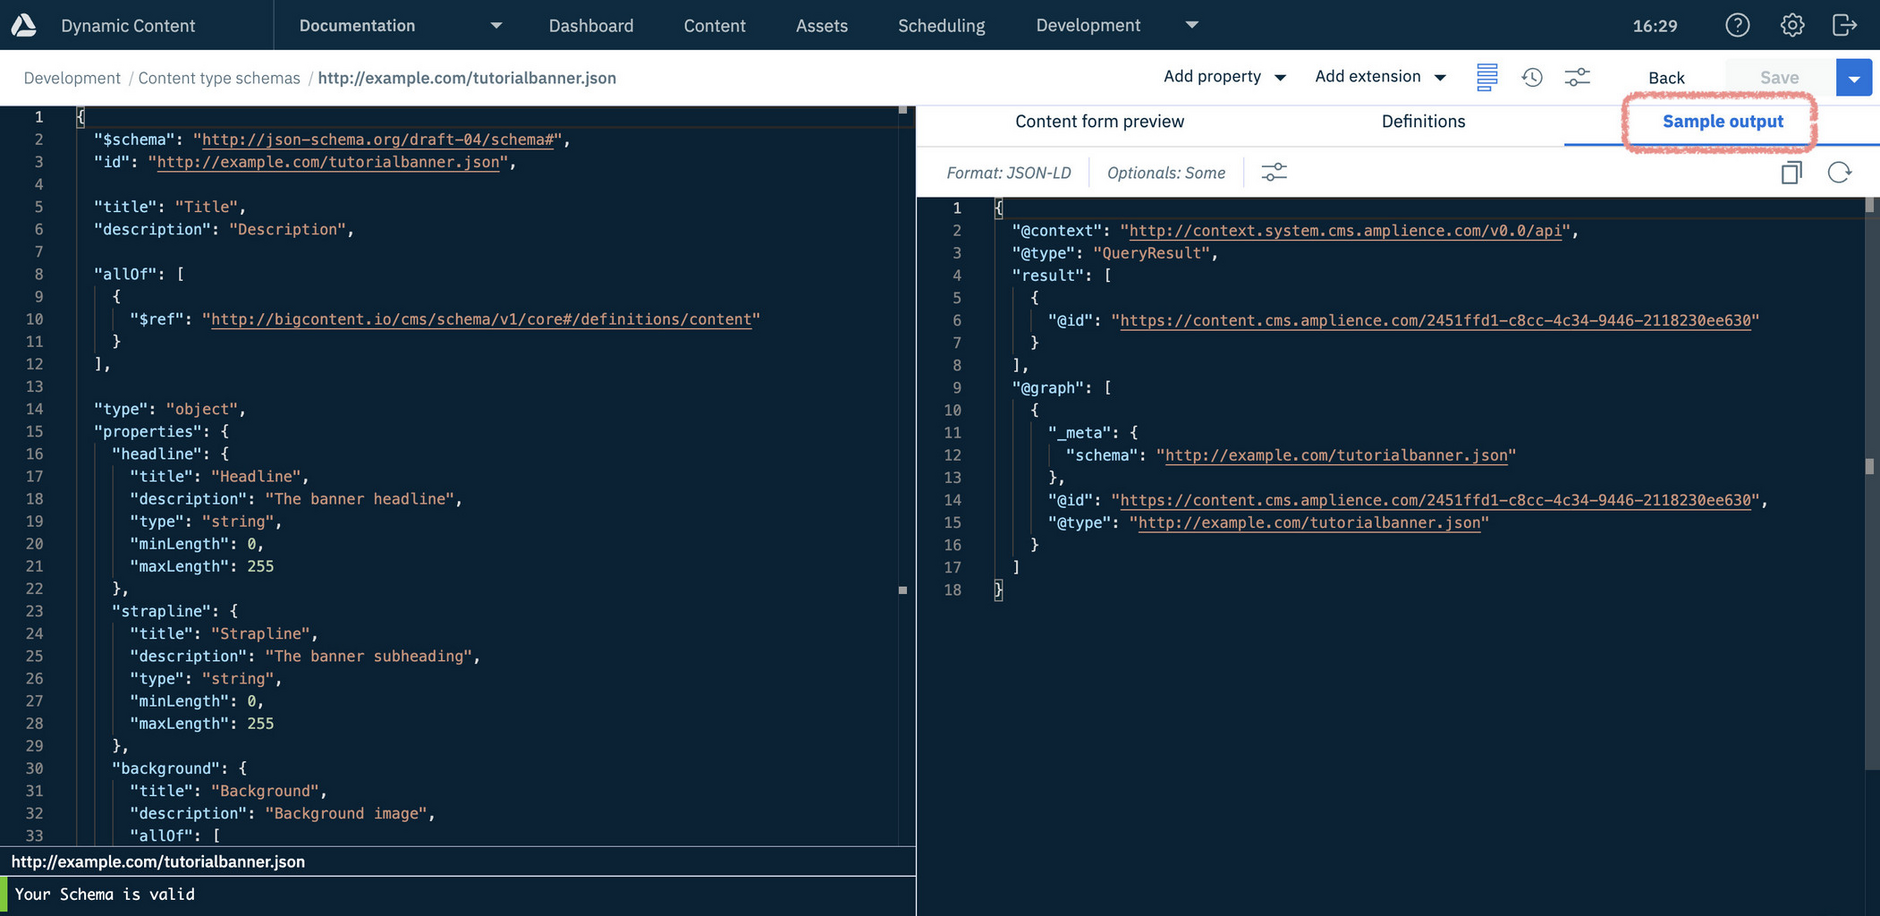
Task: Refresh the sample output
Action: click(x=1839, y=172)
